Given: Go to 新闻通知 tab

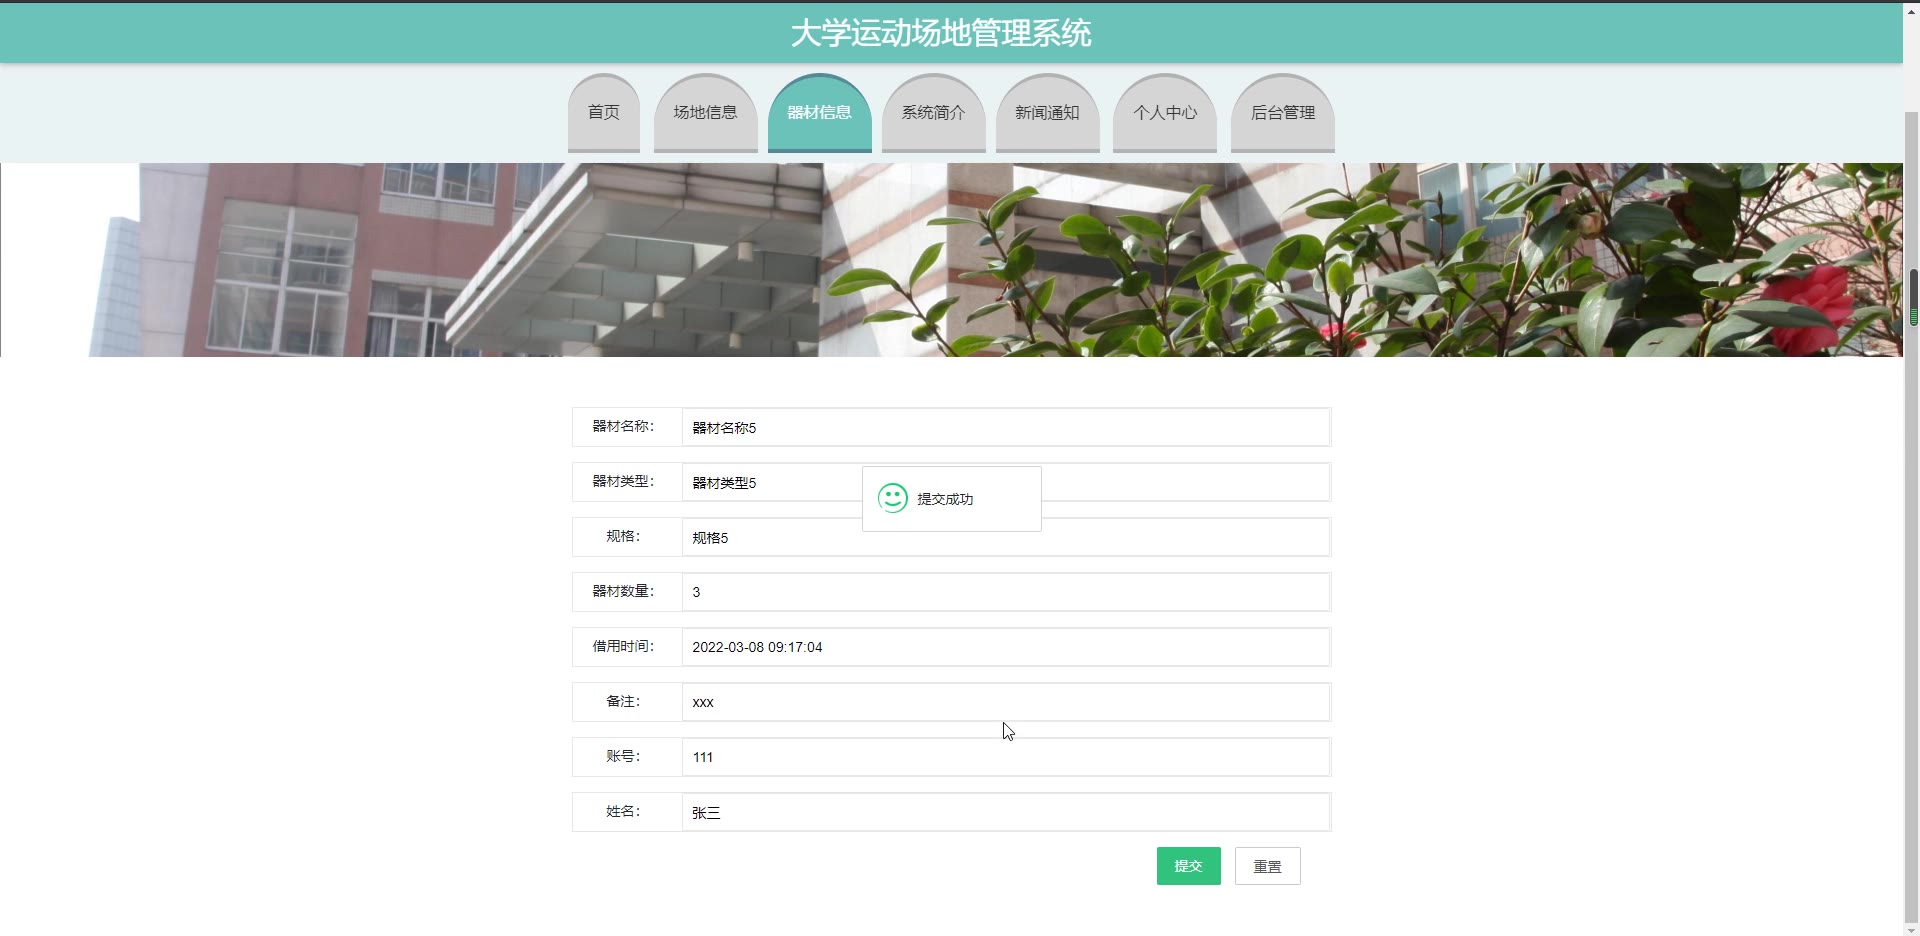Looking at the screenshot, I should (x=1047, y=113).
